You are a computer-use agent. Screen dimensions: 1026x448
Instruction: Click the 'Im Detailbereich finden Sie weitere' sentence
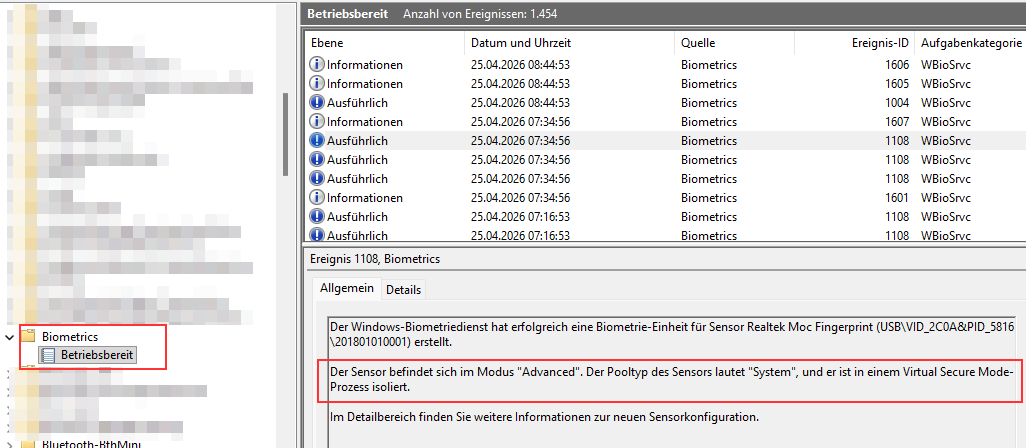pyautogui.click(x=544, y=417)
